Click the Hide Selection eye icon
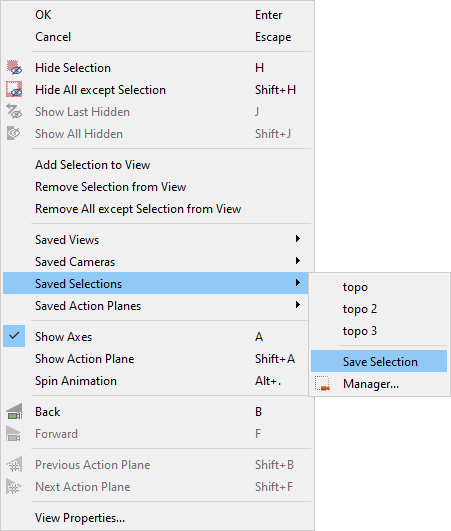The width and height of the screenshot is (451, 531). point(14,68)
